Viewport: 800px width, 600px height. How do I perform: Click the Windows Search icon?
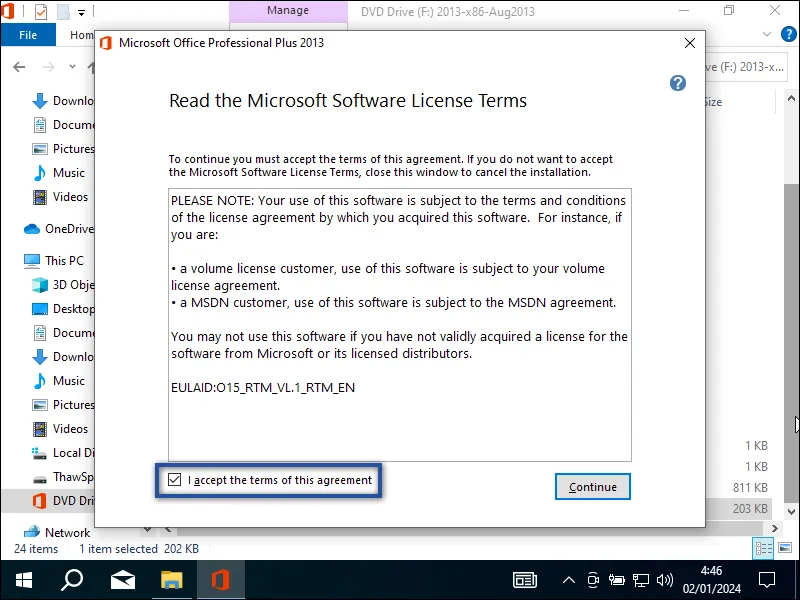coord(70,578)
